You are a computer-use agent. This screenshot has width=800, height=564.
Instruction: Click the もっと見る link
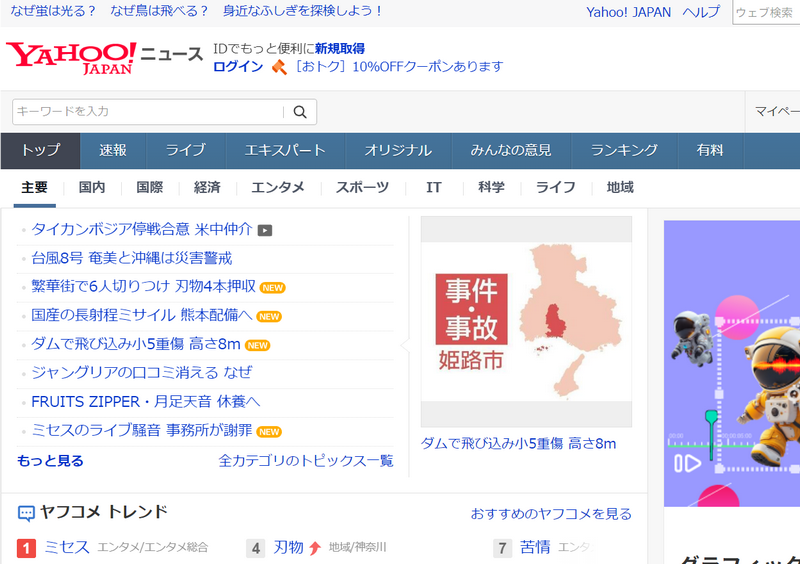pyautogui.click(x=50, y=461)
